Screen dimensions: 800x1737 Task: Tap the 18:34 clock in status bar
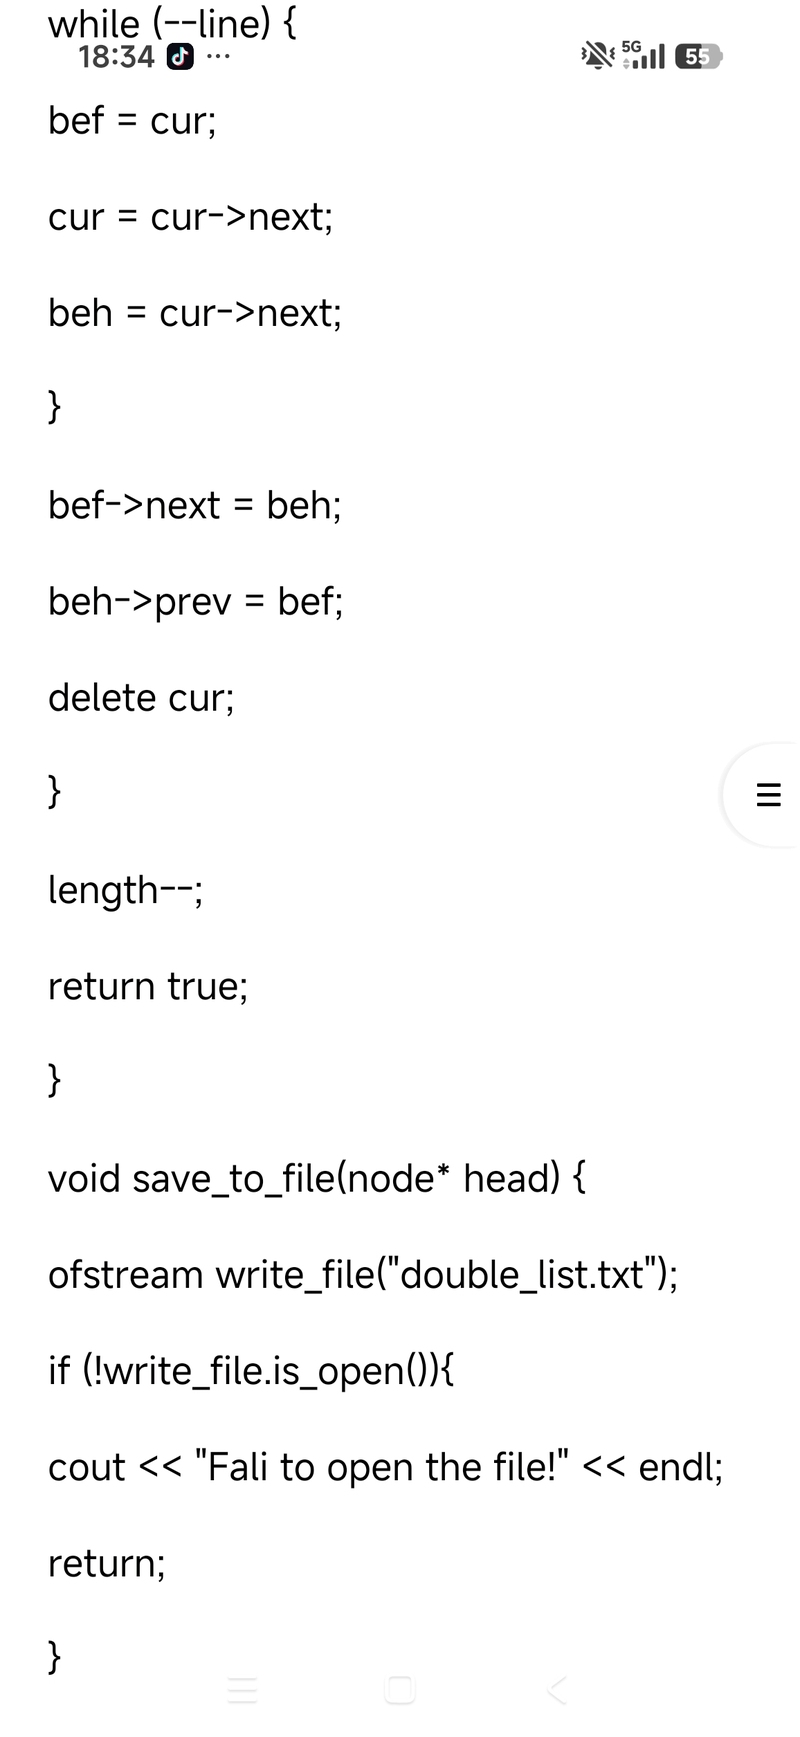coord(116,57)
